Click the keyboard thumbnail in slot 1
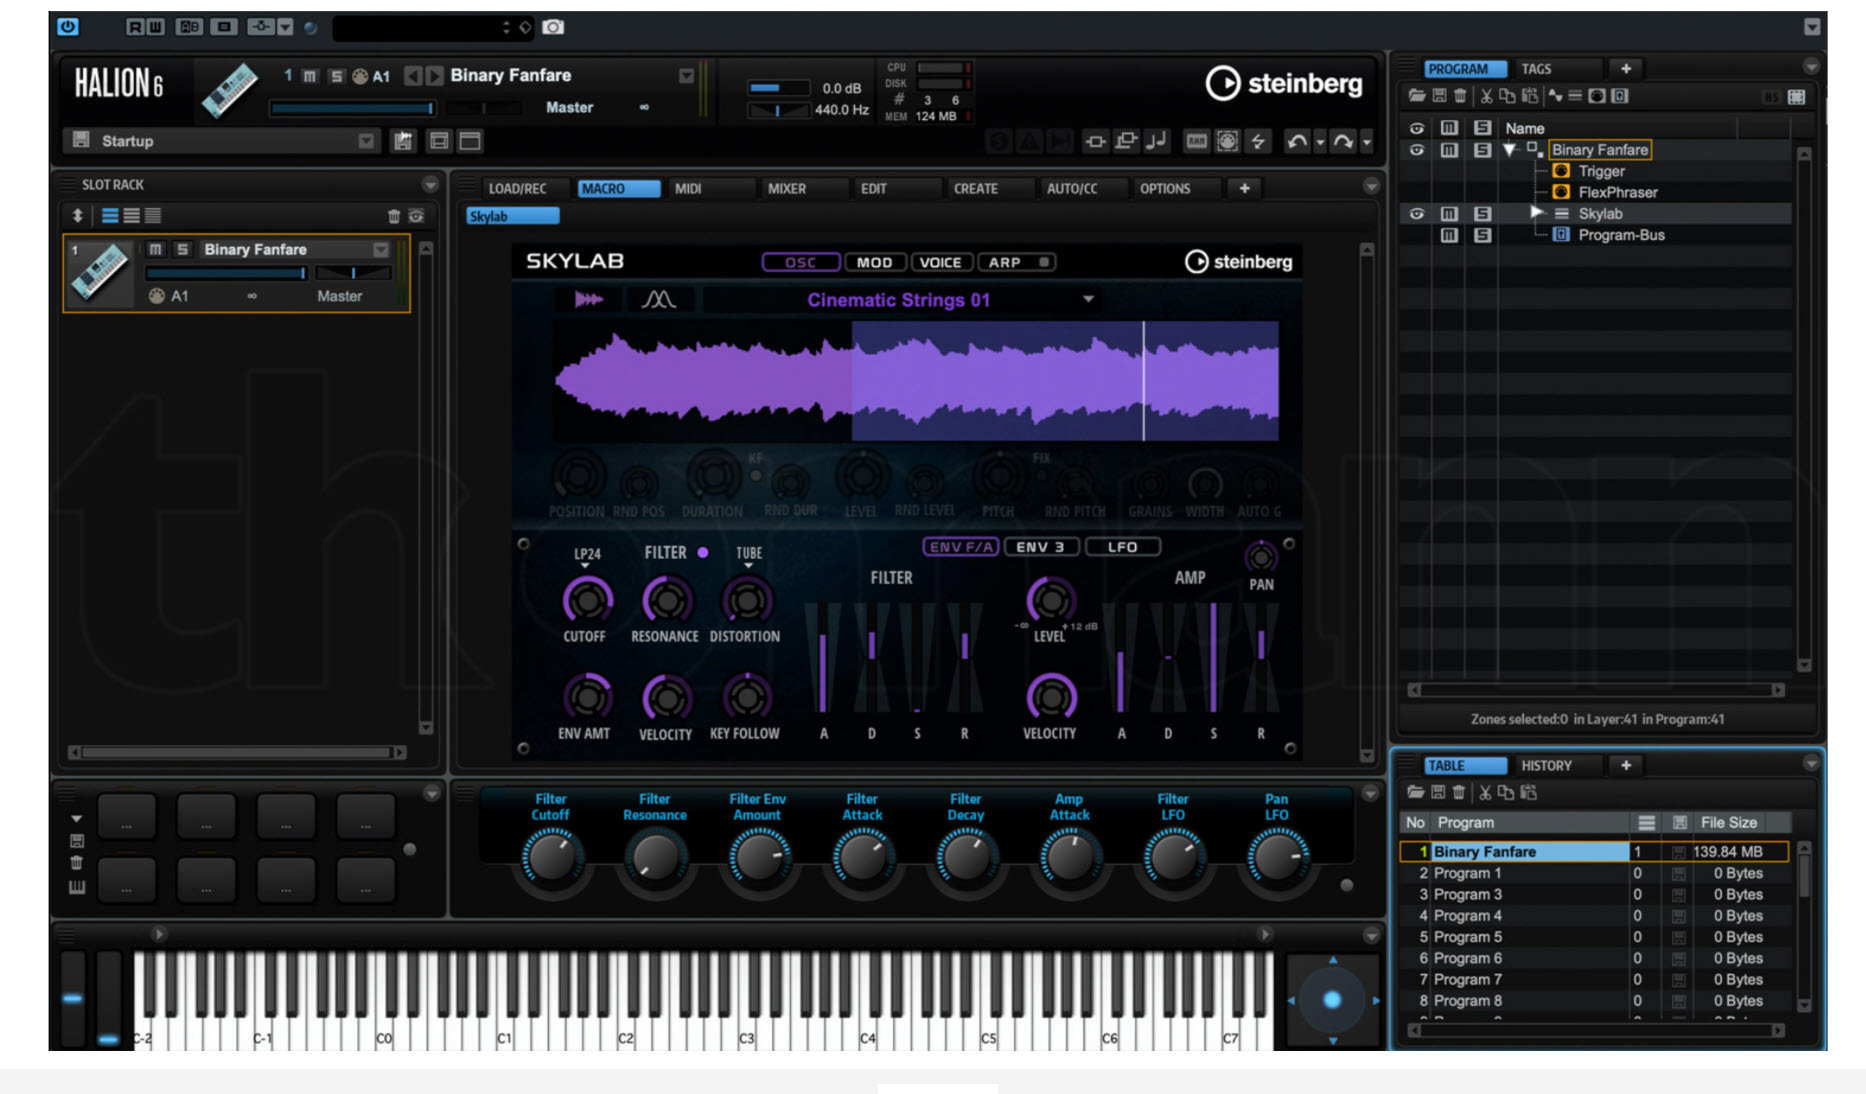Viewport: 1866px width, 1094px height. click(x=100, y=272)
